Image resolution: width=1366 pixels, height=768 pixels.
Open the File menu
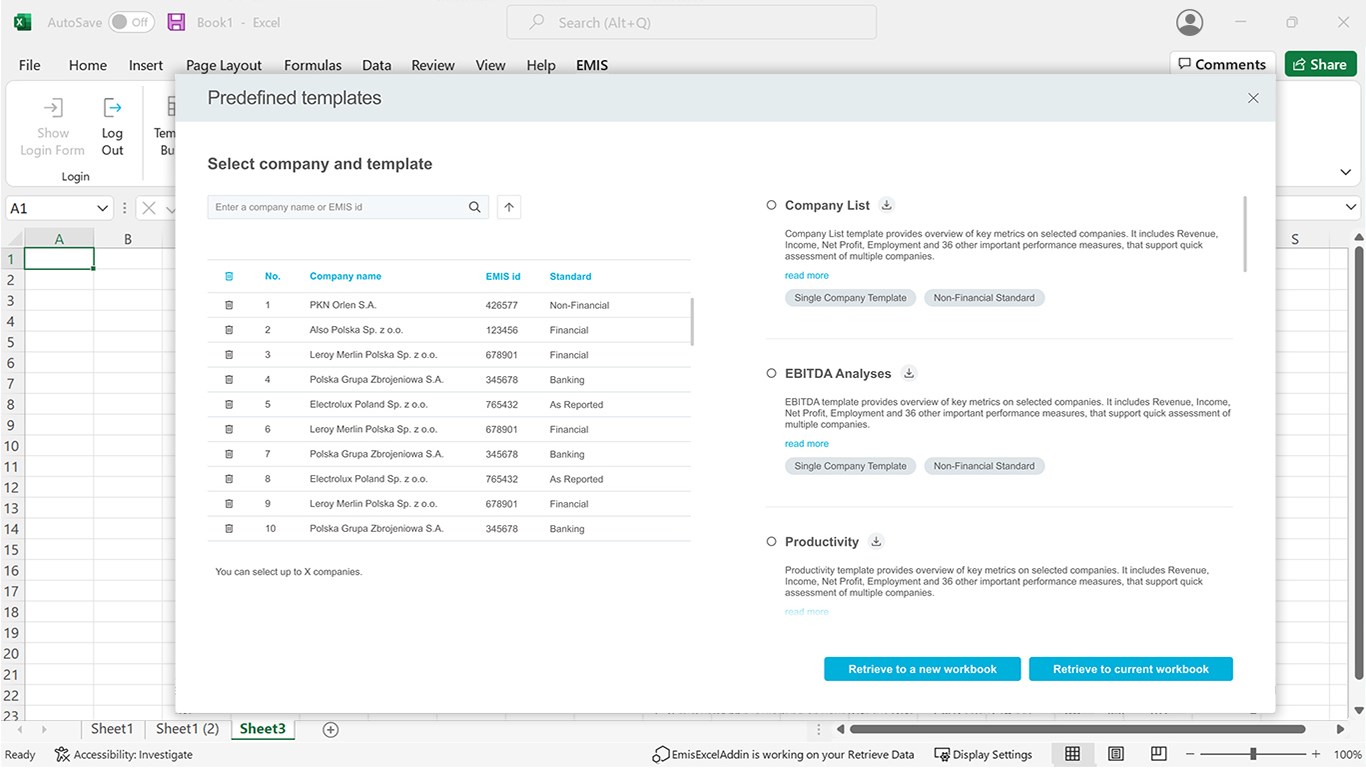click(30, 65)
